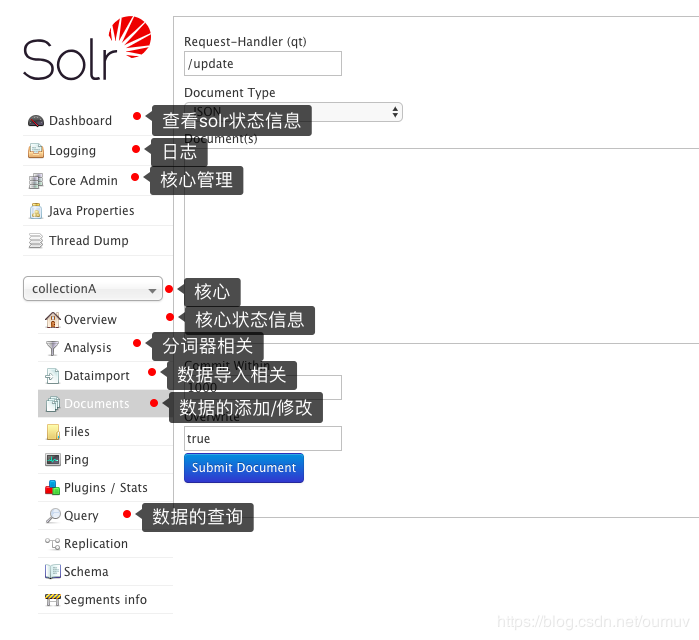Click the Schema book icon
This screenshot has height=640, width=699.
(x=53, y=571)
